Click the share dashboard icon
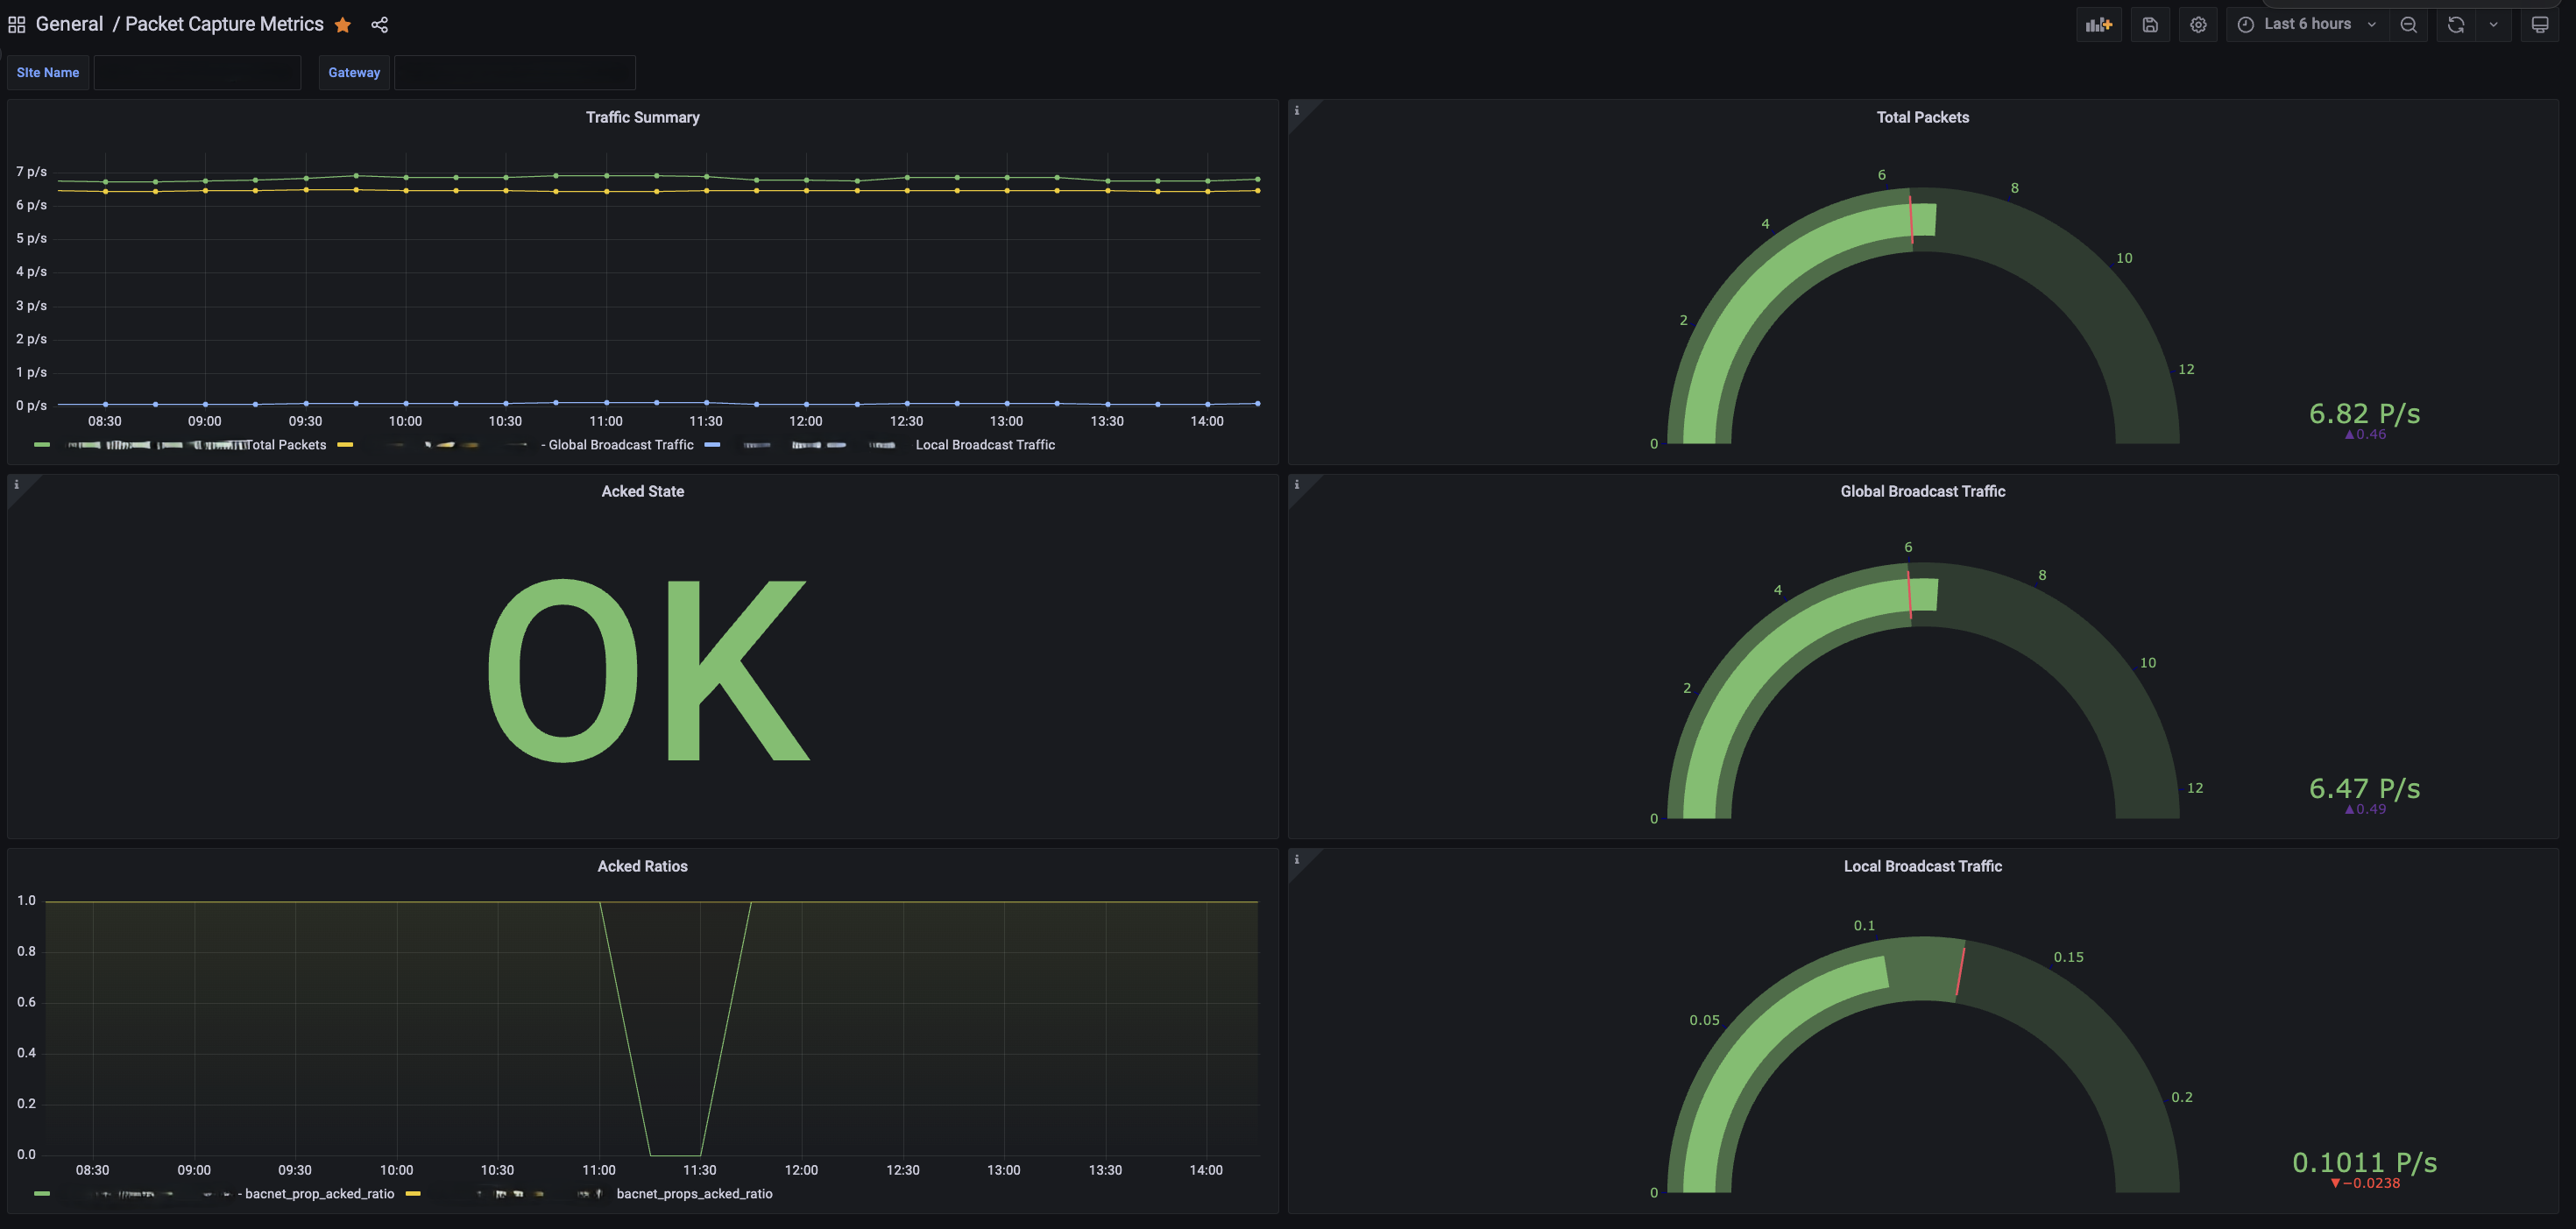The image size is (2576, 1229). [x=379, y=25]
